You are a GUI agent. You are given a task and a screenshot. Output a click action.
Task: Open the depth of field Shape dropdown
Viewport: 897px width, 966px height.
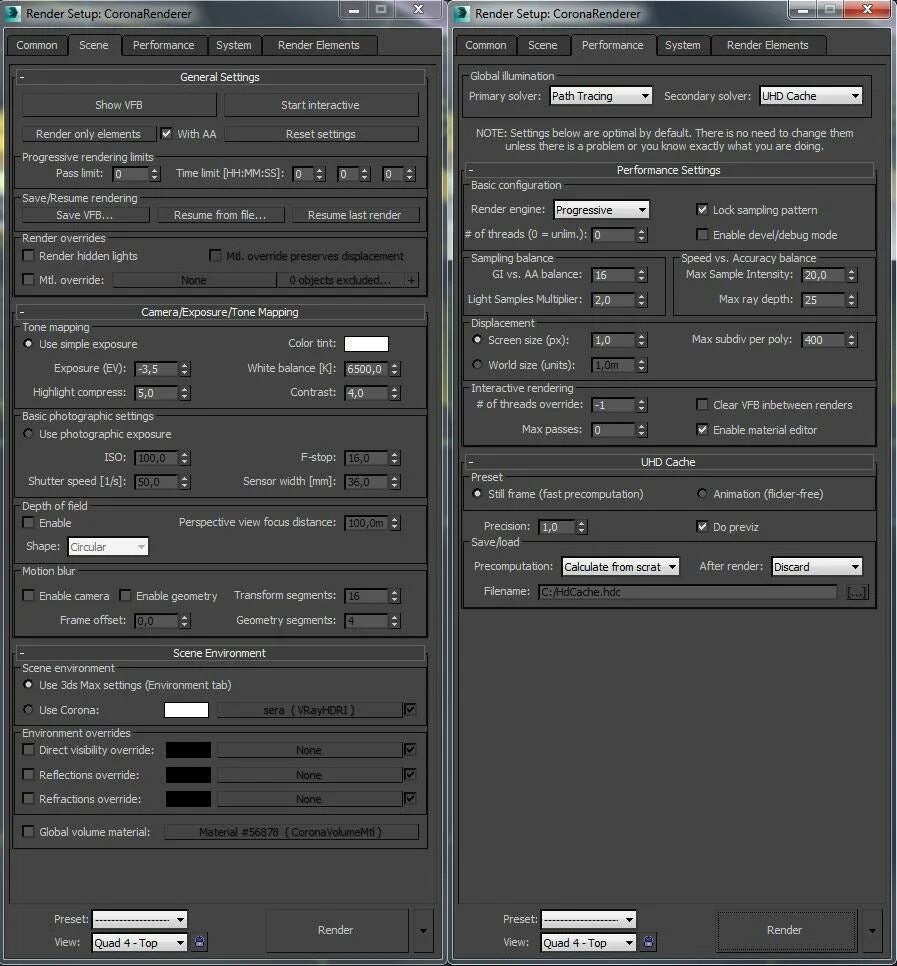pyautogui.click(x=108, y=547)
